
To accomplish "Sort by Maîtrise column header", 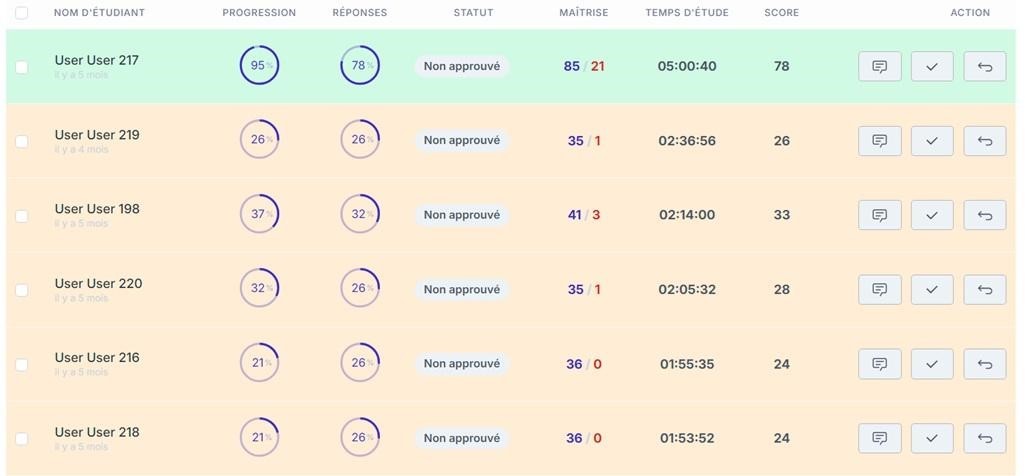I will pyautogui.click(x=584, y=12).
